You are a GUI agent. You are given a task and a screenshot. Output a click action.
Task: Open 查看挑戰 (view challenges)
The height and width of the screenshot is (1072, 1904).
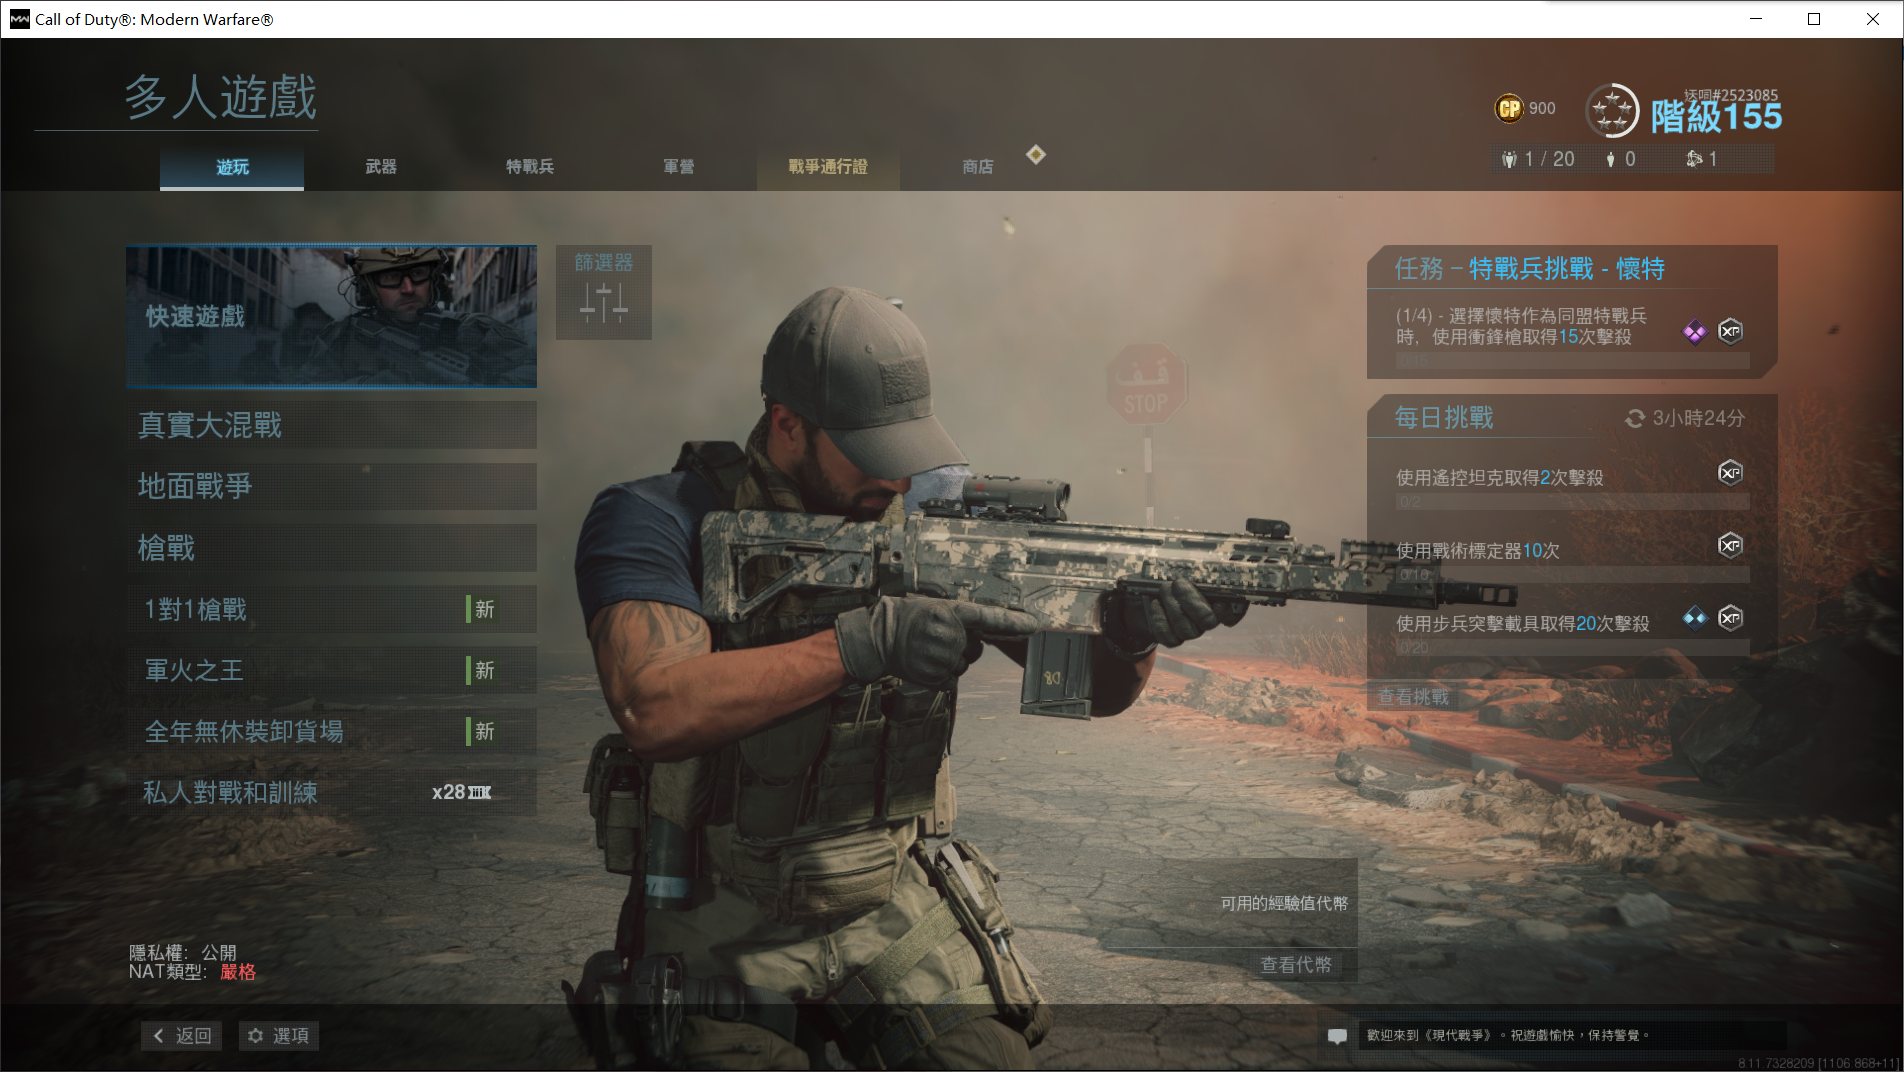[x=1413, y=697]
